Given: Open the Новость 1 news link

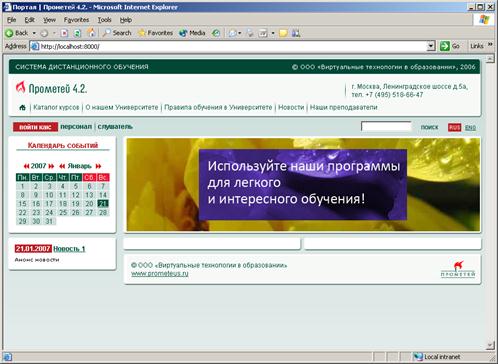Looking at the screenshot, I should [x=69, y=249].
